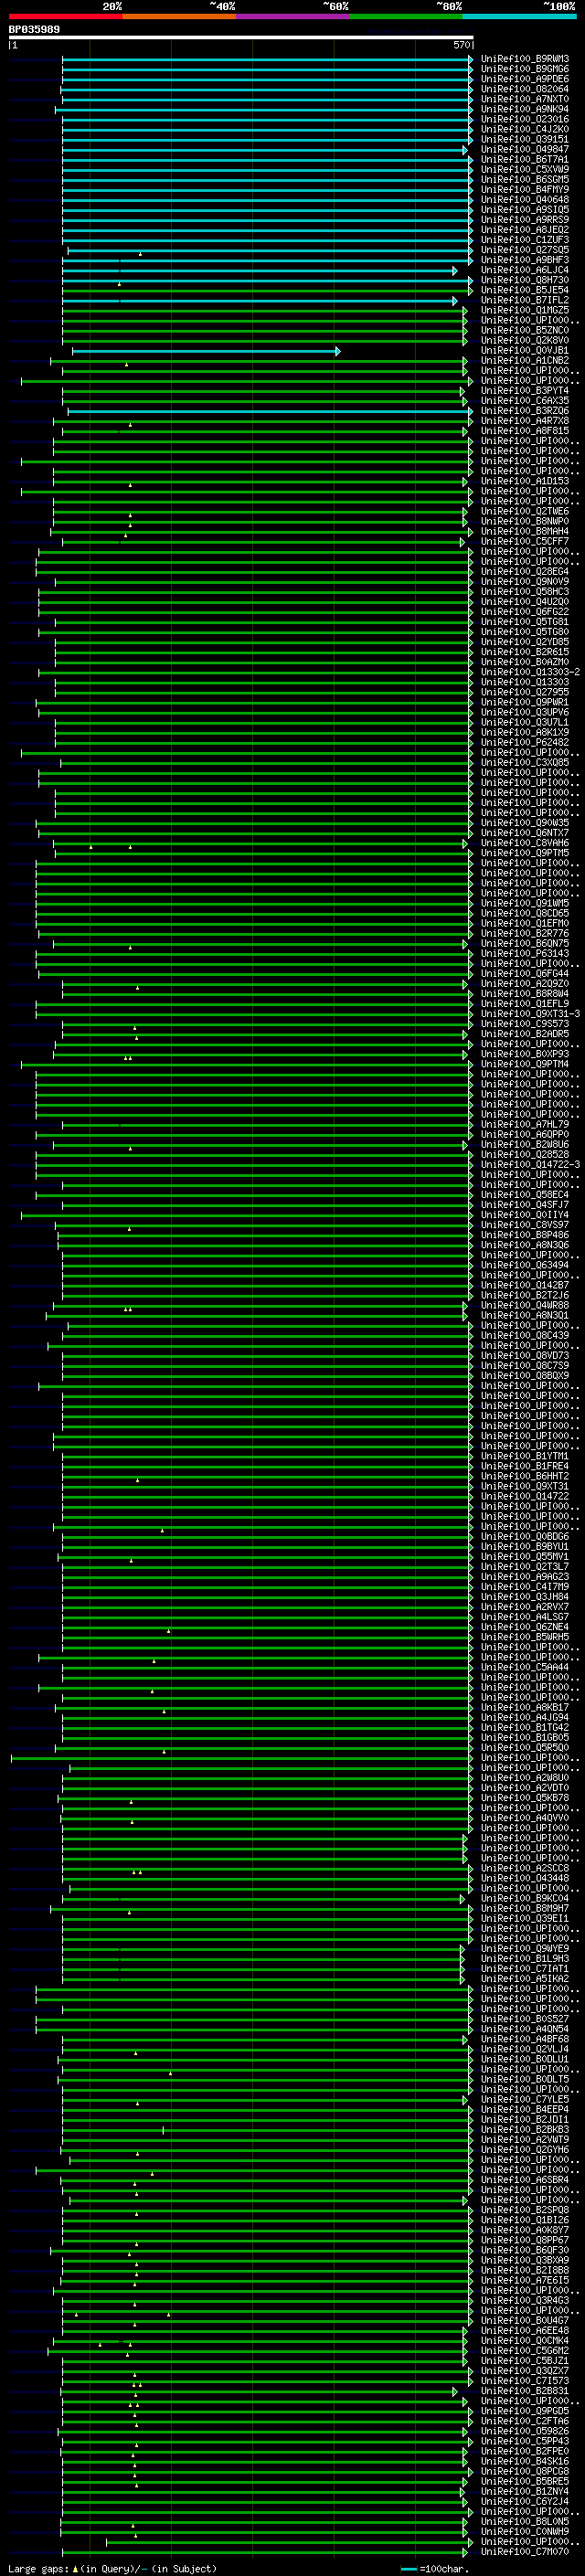Click hit label UniRef100_Q39151
The height and width of the screenshot is (2576, 585).
[x=525, y=139]
